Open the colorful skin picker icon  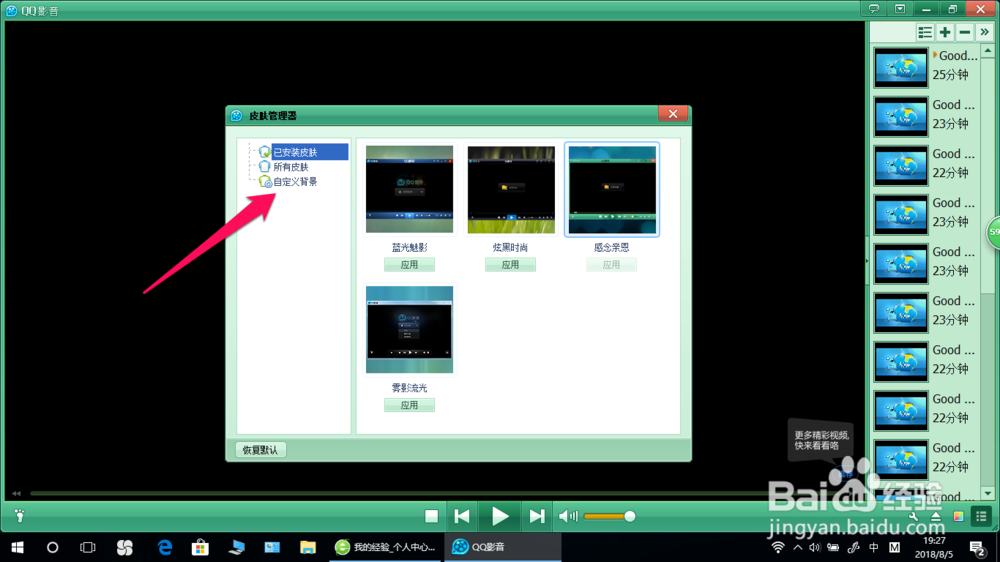tap(958, 517)
